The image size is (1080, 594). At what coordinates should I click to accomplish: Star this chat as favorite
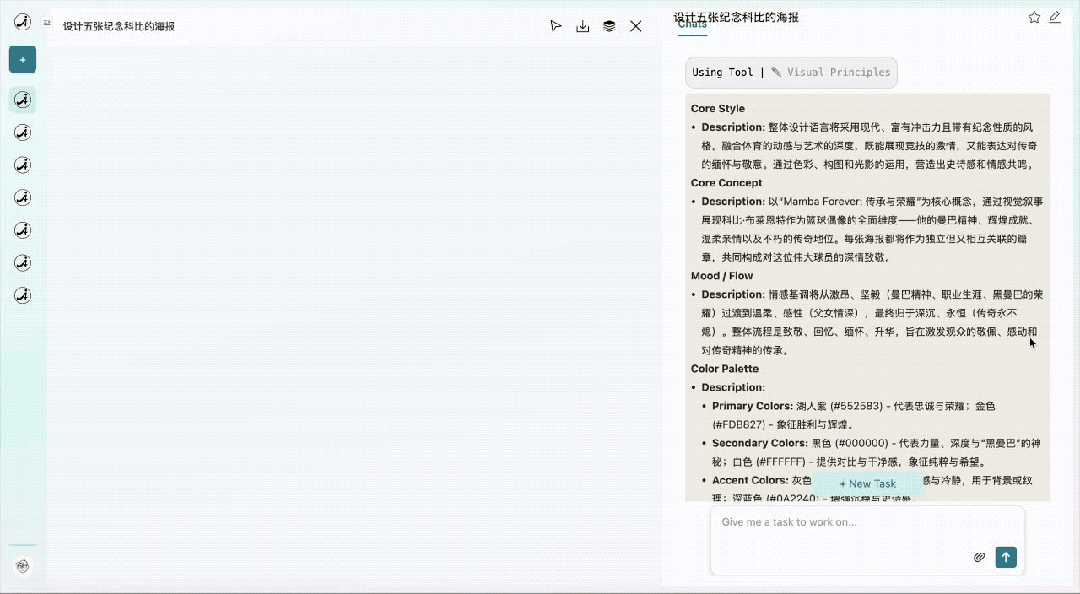(x=1034, y=17)
